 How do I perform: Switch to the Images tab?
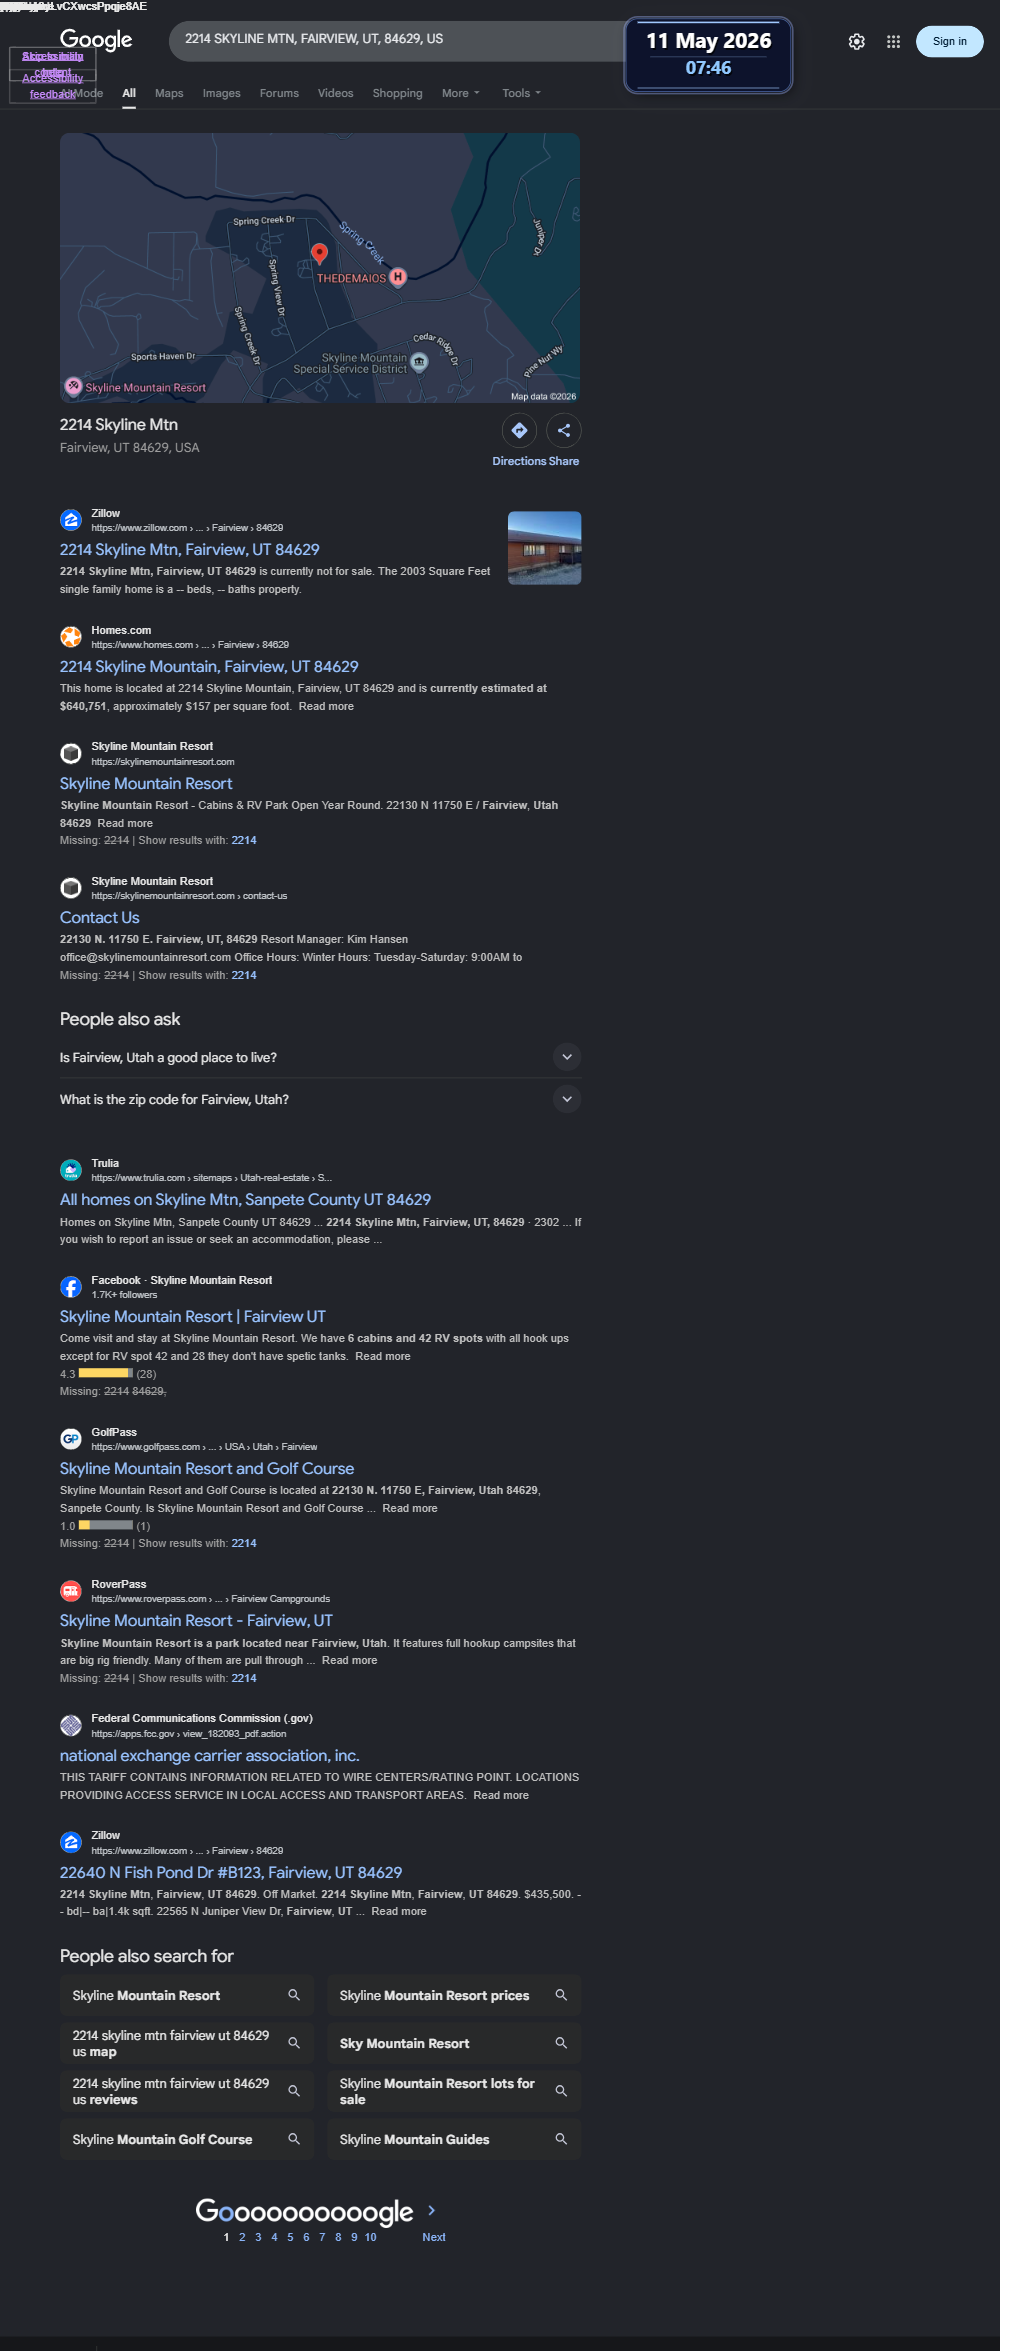pos(221,93)
